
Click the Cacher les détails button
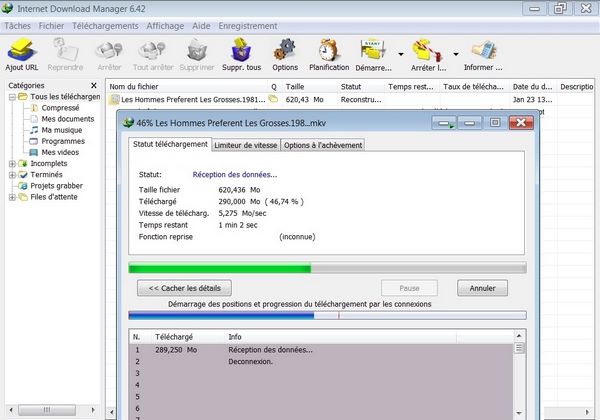[x=184, y=288]
